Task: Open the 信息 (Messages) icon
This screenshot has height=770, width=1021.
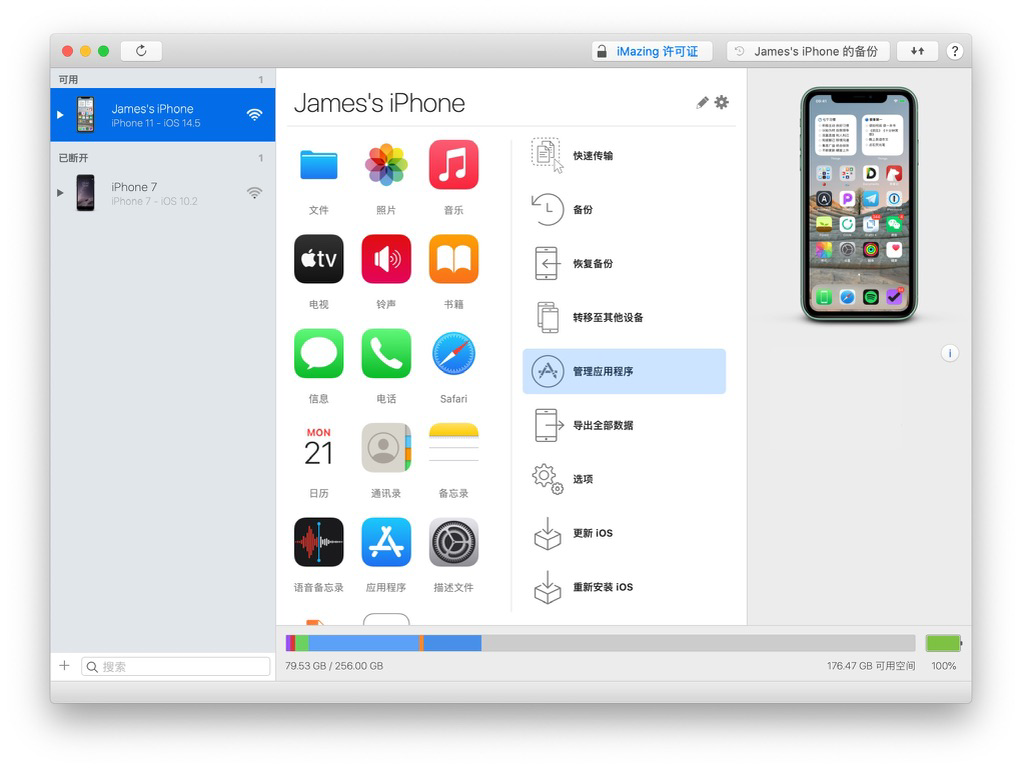Action: (318, 353)
